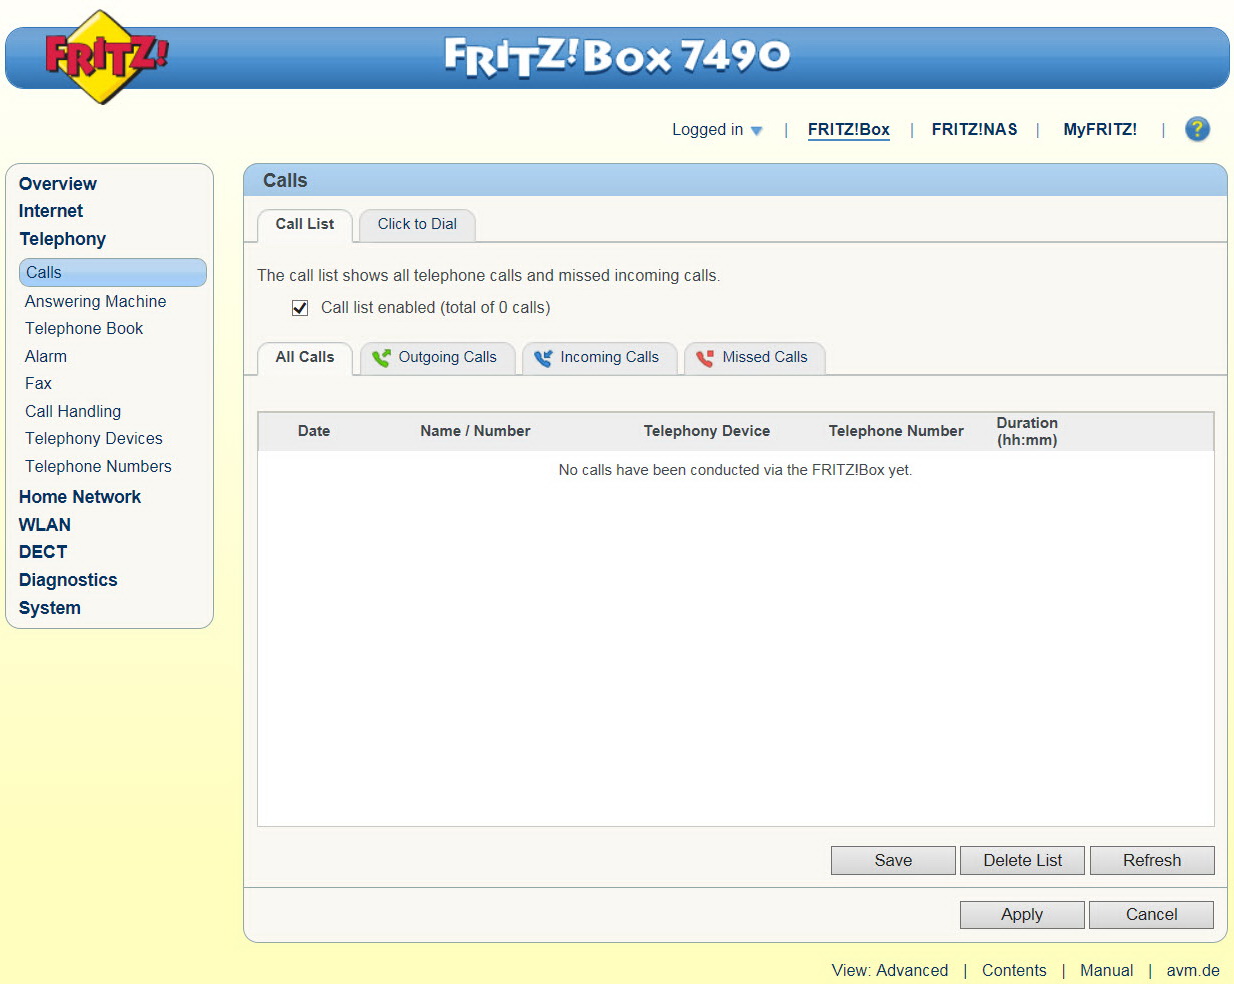Open the FRITZ!NAS link

(974, 129)
